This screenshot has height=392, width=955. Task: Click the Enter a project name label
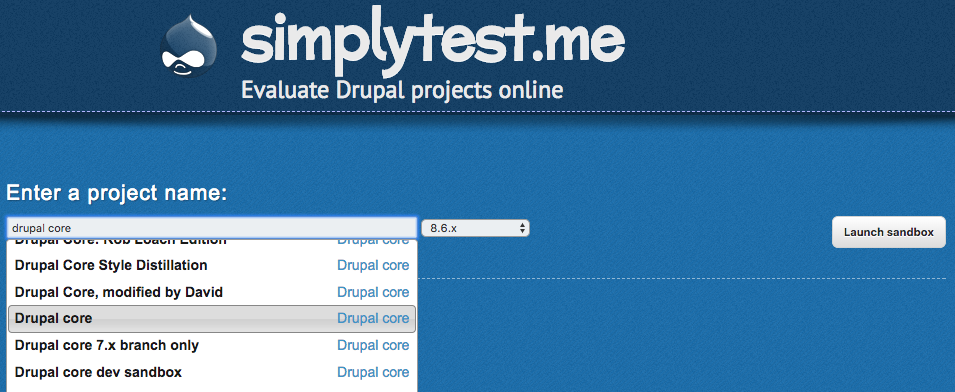point(116,194)
